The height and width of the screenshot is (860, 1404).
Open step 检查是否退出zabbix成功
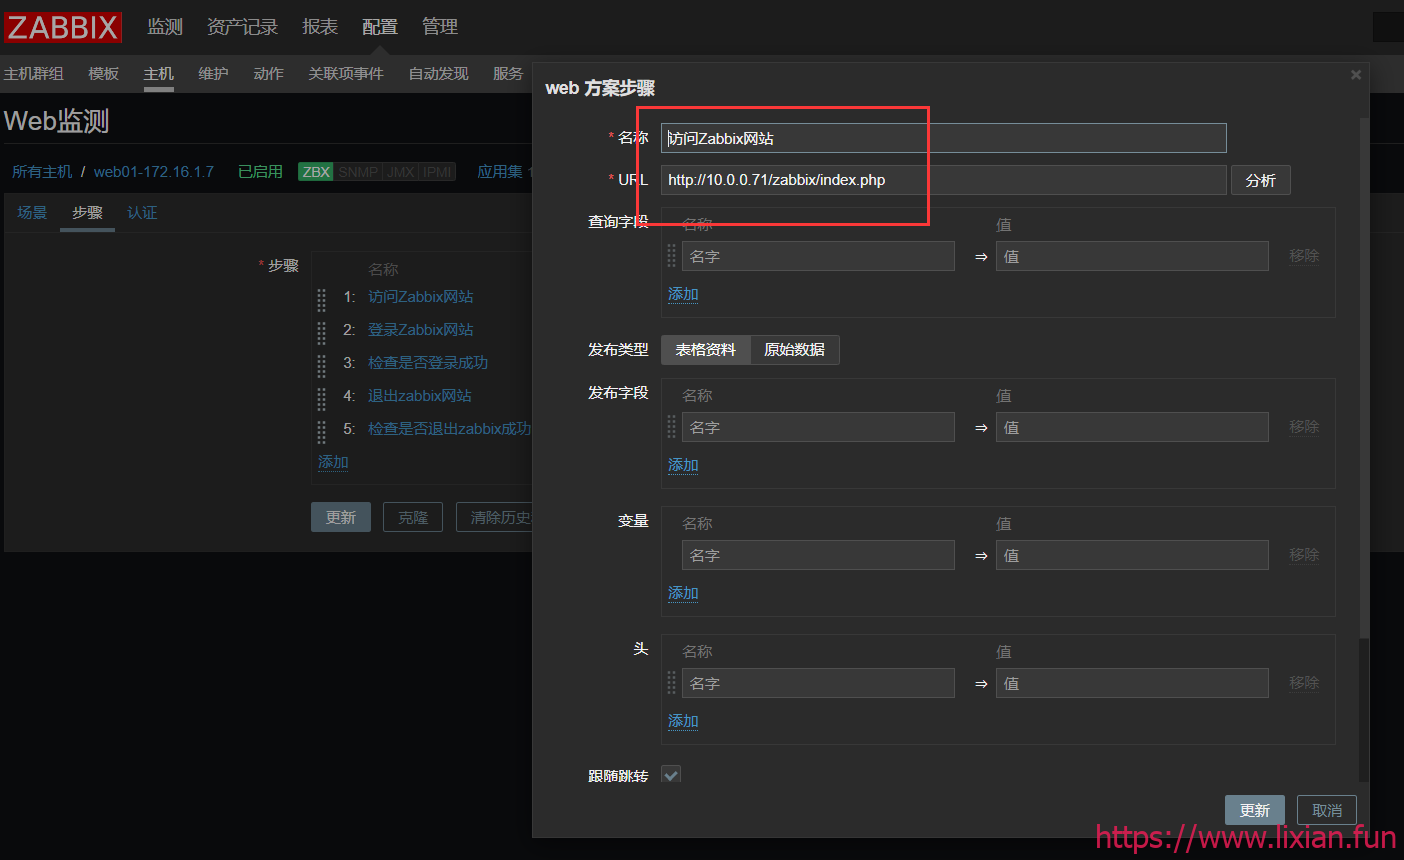450,429
